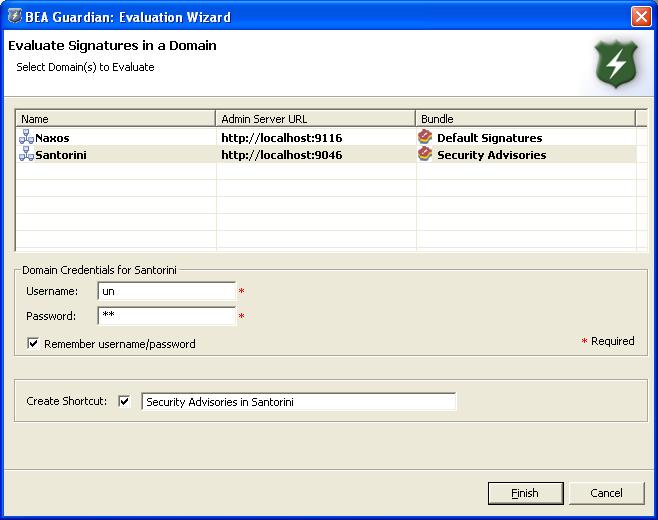Uncheck the Create Shortcut checkbox
This screenshot has width=658, height=520.
tap(124, 401)
